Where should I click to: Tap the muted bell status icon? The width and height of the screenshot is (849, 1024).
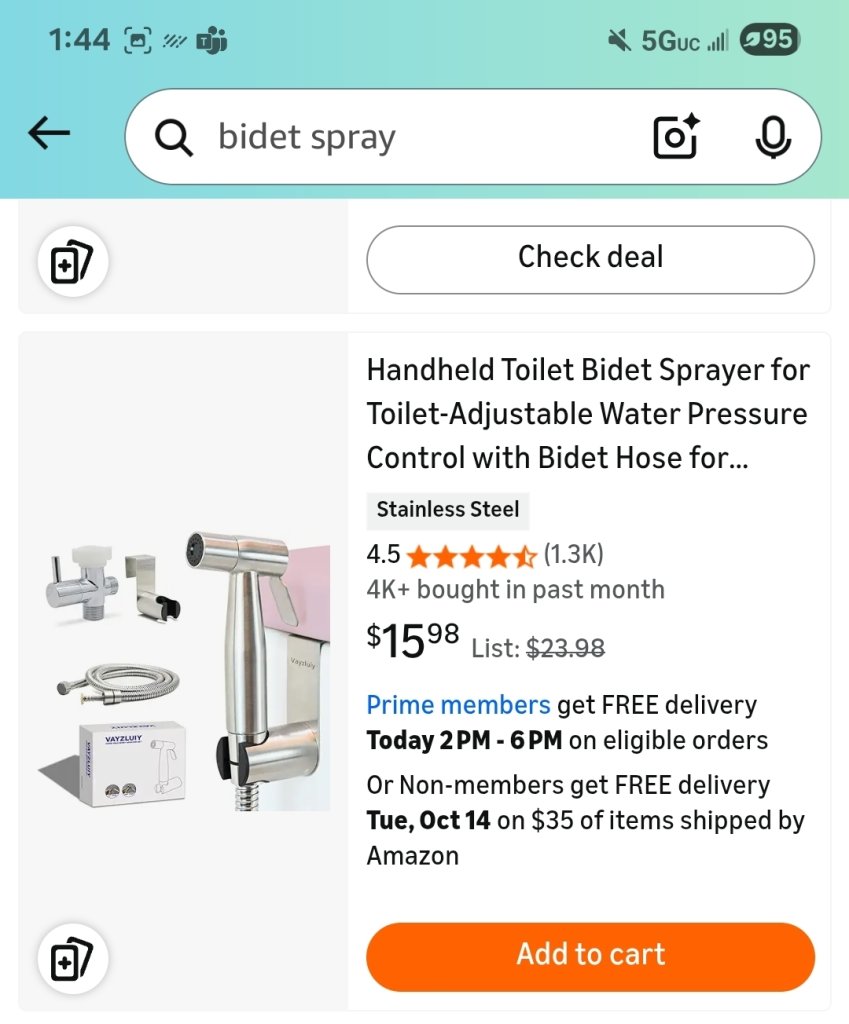coord(619,41)
